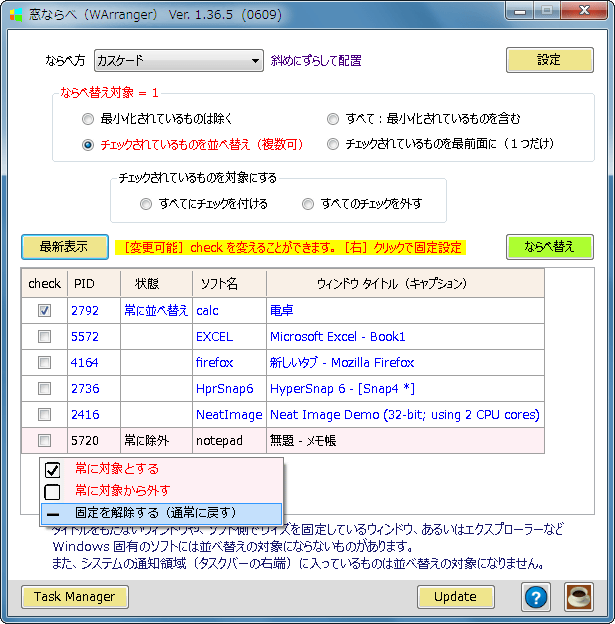The height and width of the screenshot is (624, 615).
Task: Click the 設定 button
Action: coord(550,60)
